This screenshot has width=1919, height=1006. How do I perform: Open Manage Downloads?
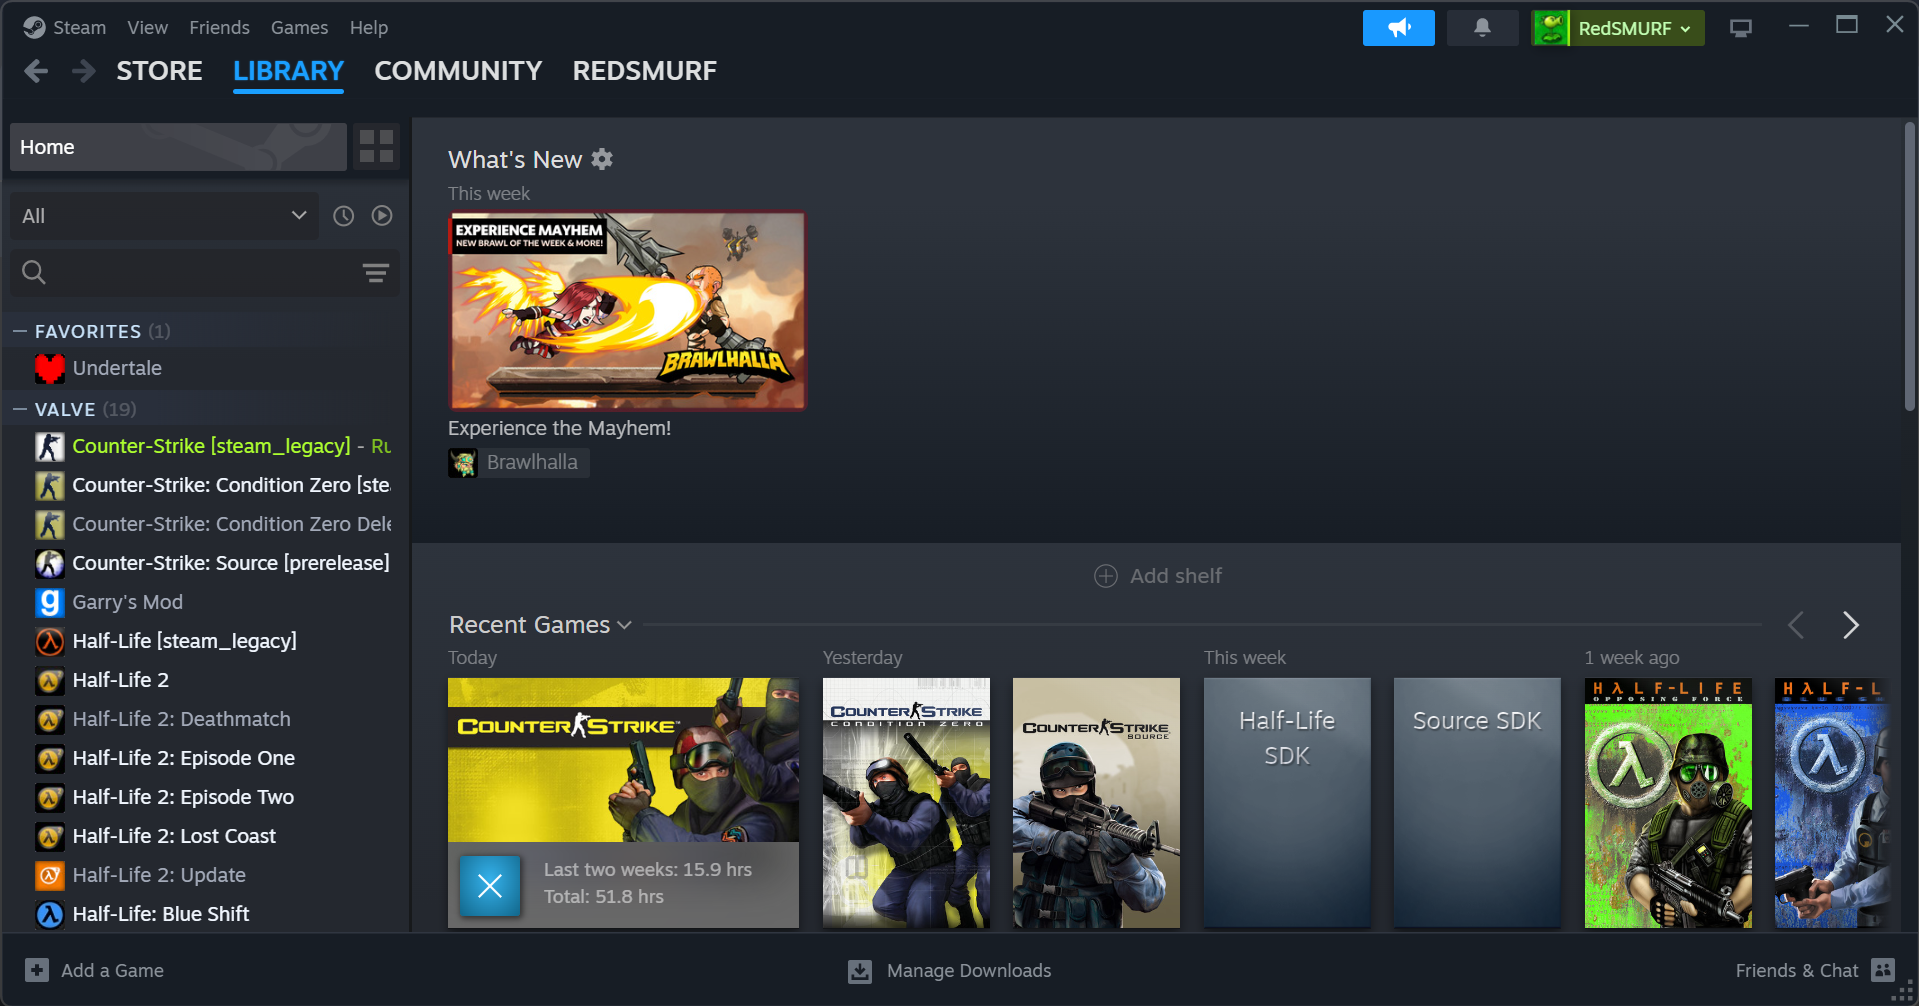950,970
